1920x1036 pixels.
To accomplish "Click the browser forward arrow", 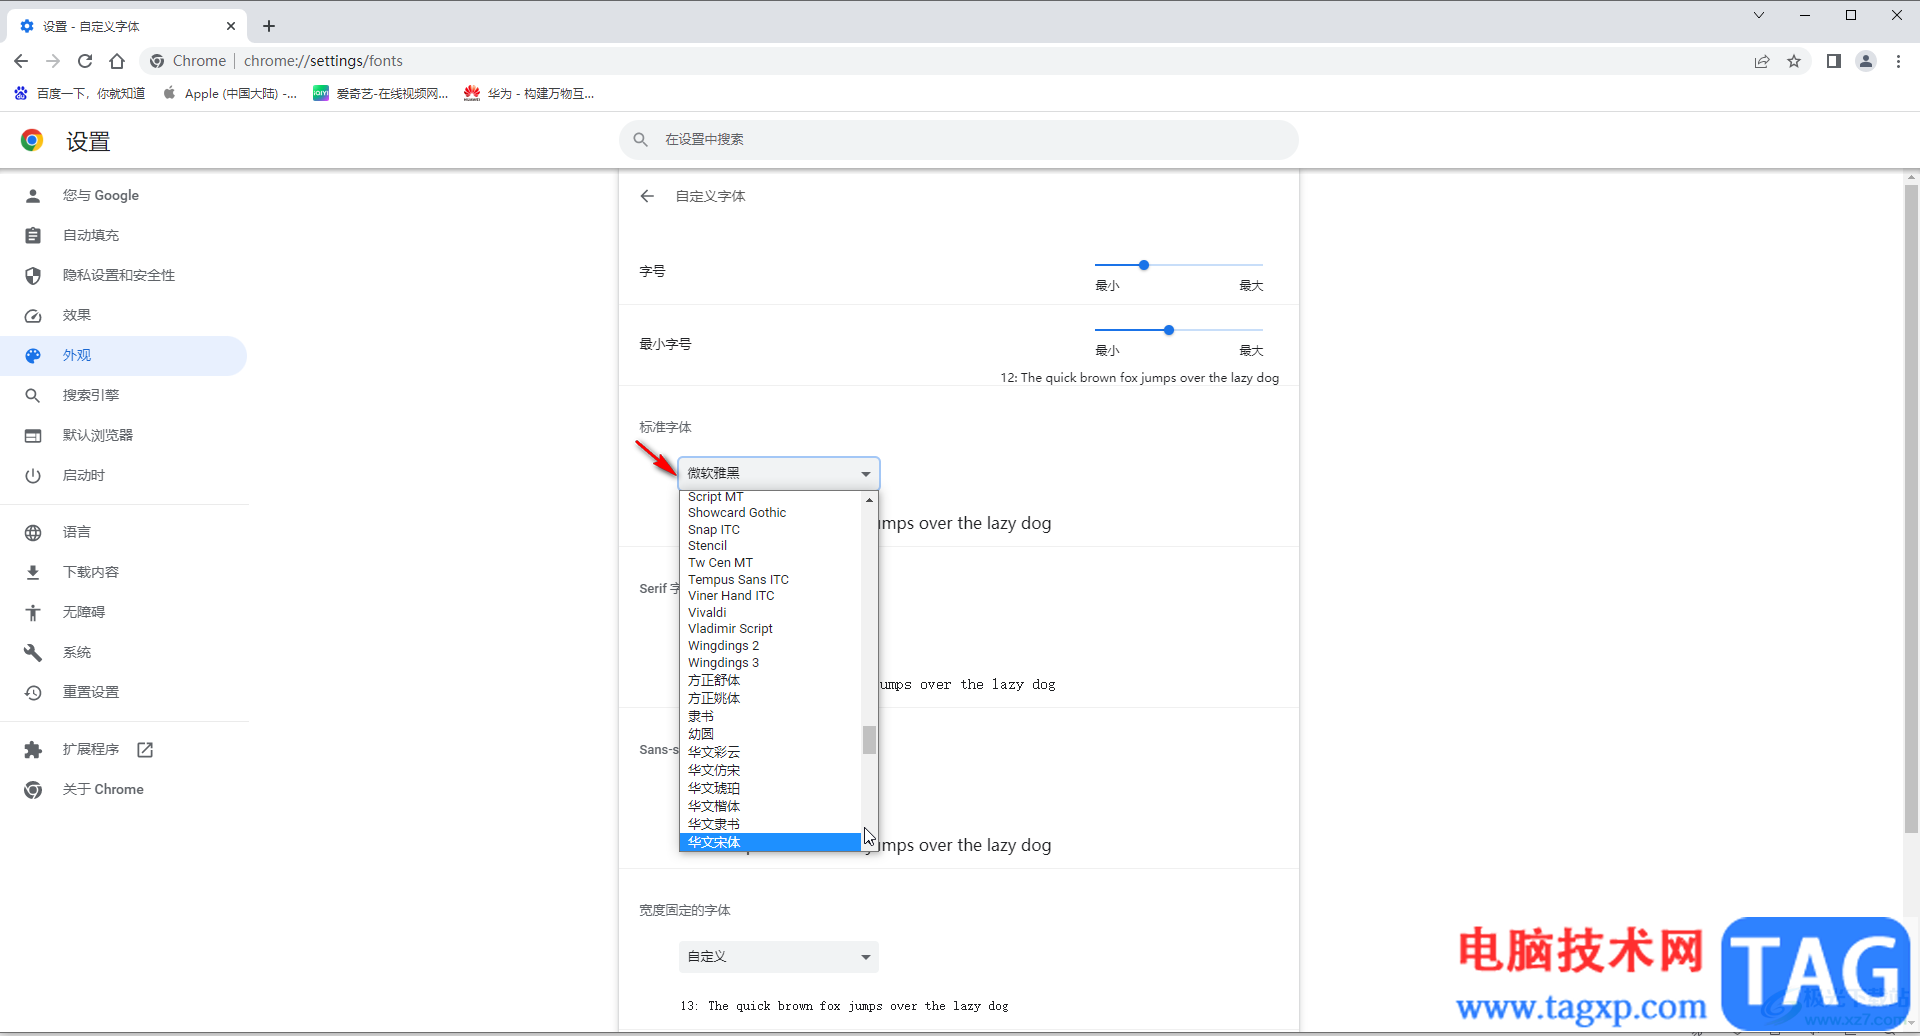I will tap(53, 61).
